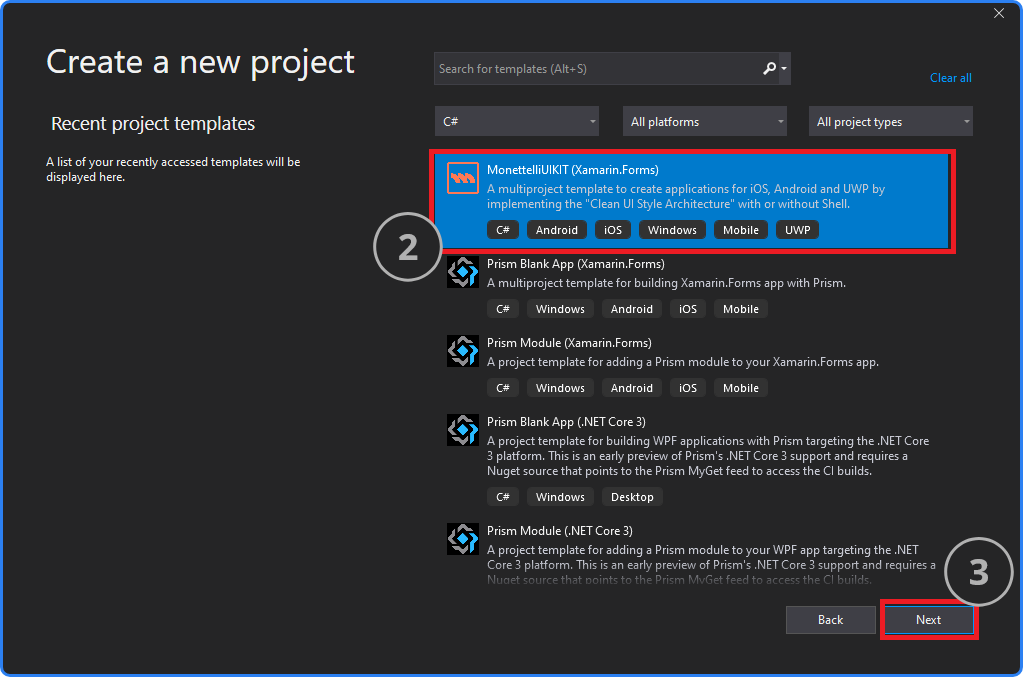Click the iOS tag on MonettelliUIKIT
Viewport: 1023px width, 677px height.
coord(613,230)
